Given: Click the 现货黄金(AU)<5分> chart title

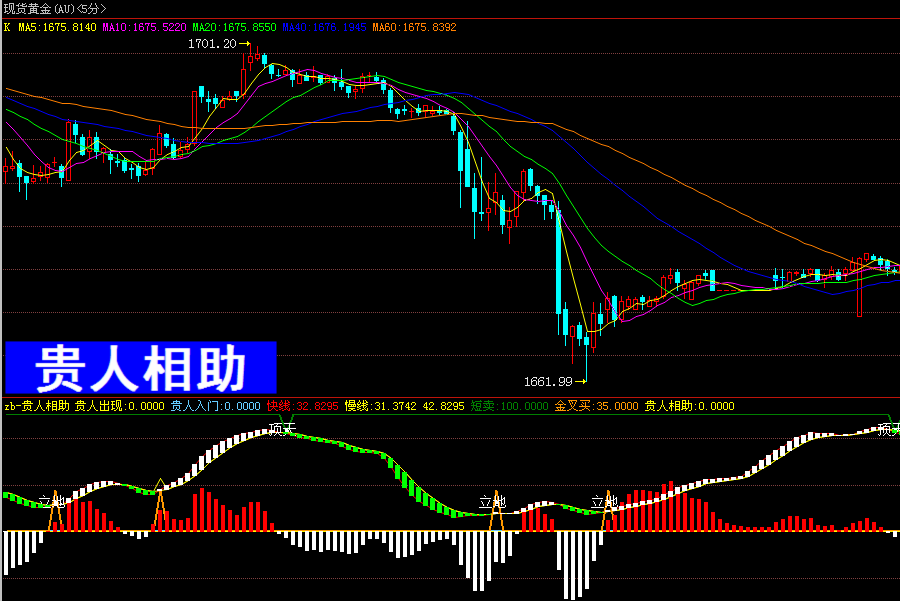Looking at the screenshot, I should (x=55, y=9).
